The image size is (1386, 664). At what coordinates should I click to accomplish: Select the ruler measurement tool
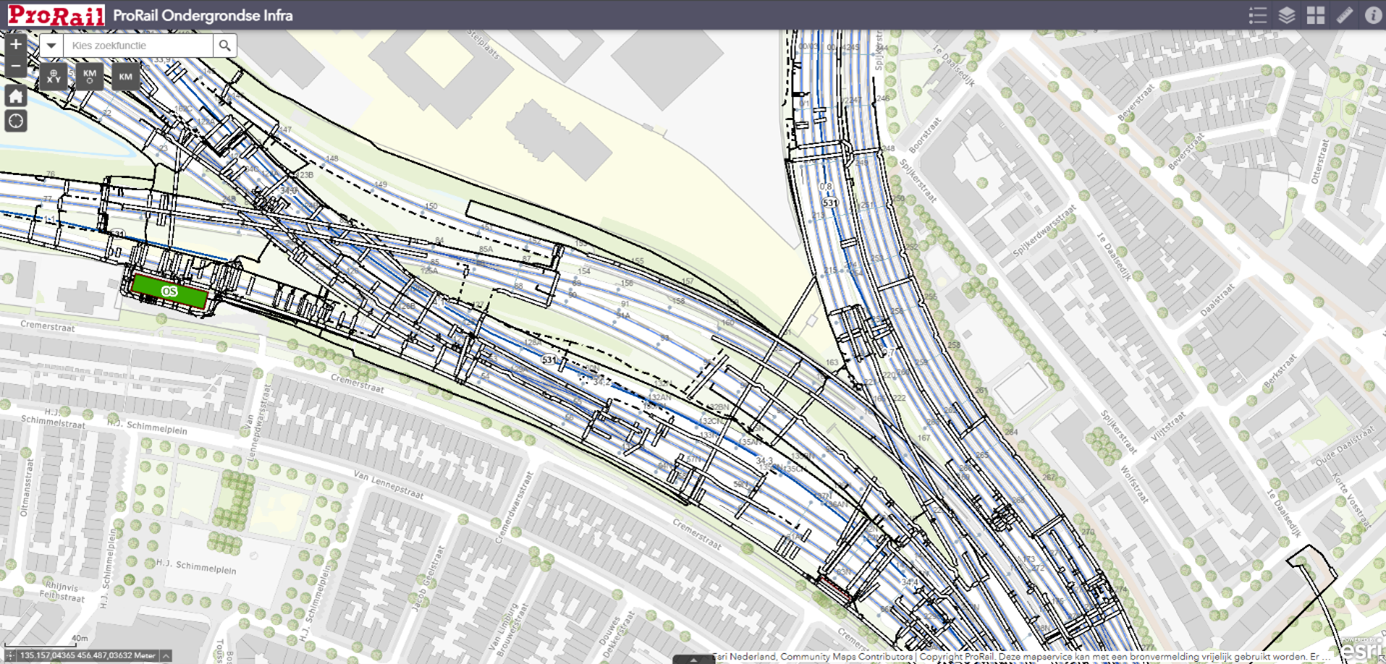[x=1344, y=15]
